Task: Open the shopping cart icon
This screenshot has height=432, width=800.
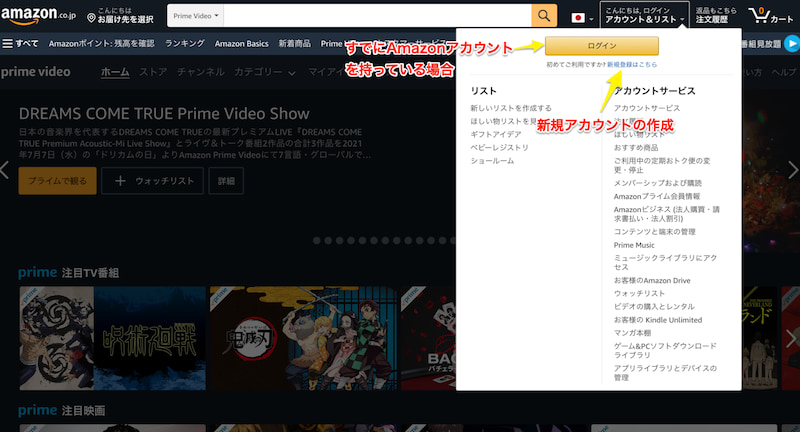Action: point(770,15)
